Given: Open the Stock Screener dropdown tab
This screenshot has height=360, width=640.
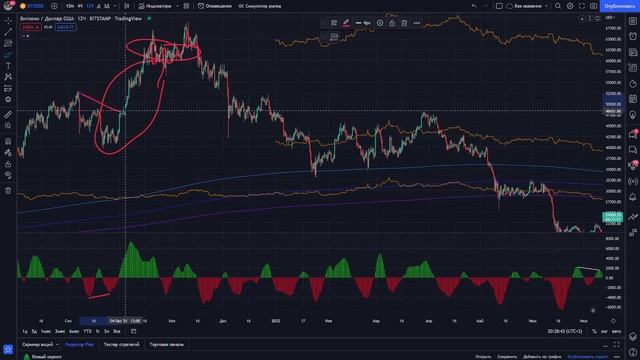Looking at the screenshot, I should pos(40,344).
